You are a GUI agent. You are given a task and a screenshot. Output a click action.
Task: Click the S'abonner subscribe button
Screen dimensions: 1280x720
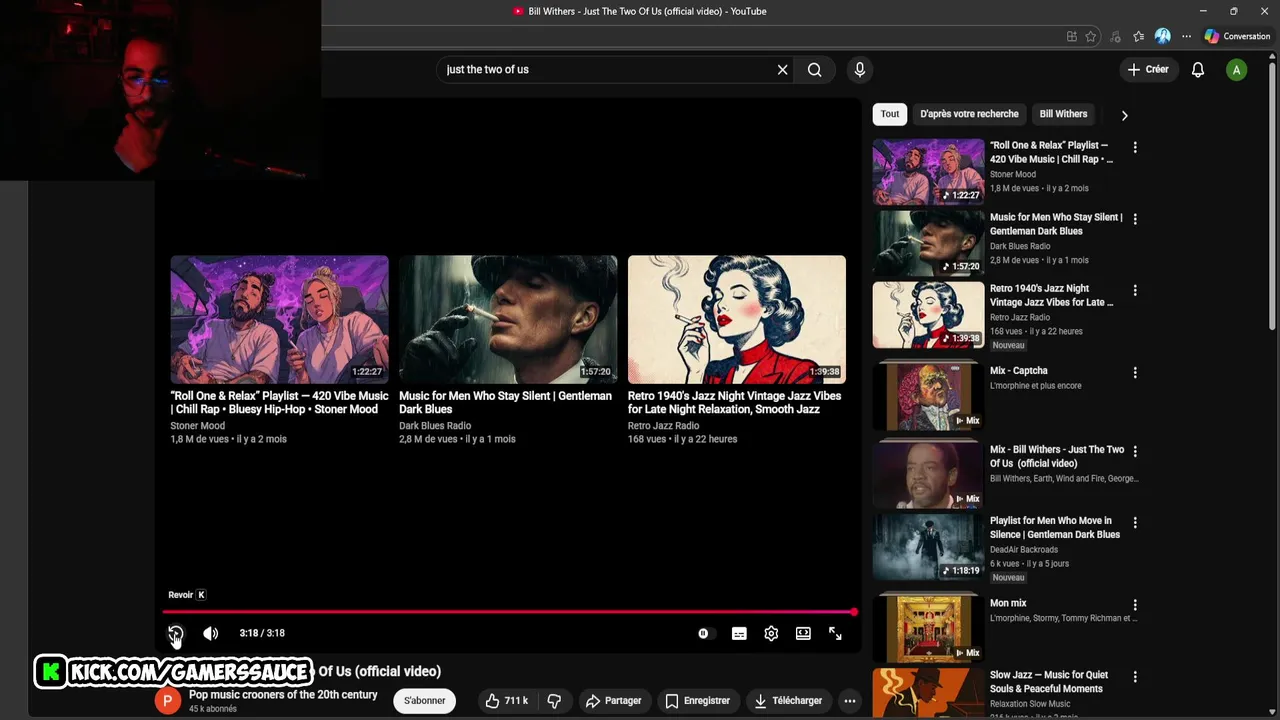click(x=424, y=701)
